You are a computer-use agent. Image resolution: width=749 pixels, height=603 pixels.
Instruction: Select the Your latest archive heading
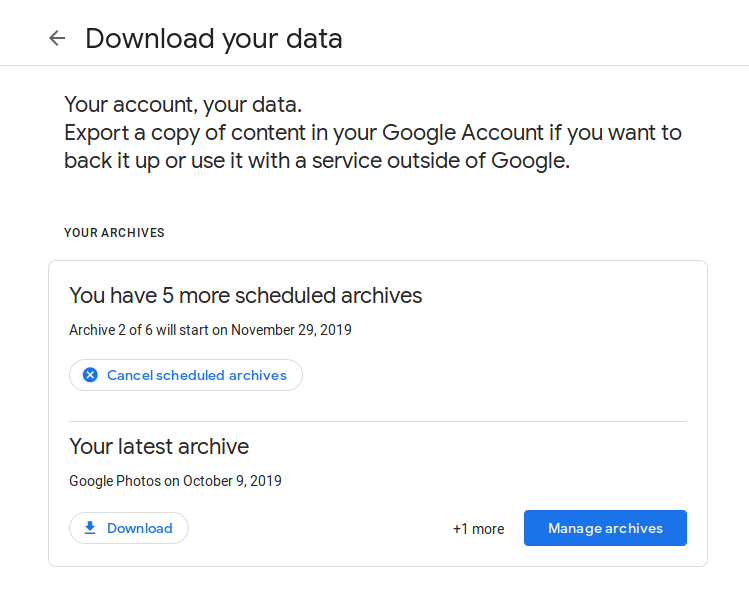tap(159, 446)
